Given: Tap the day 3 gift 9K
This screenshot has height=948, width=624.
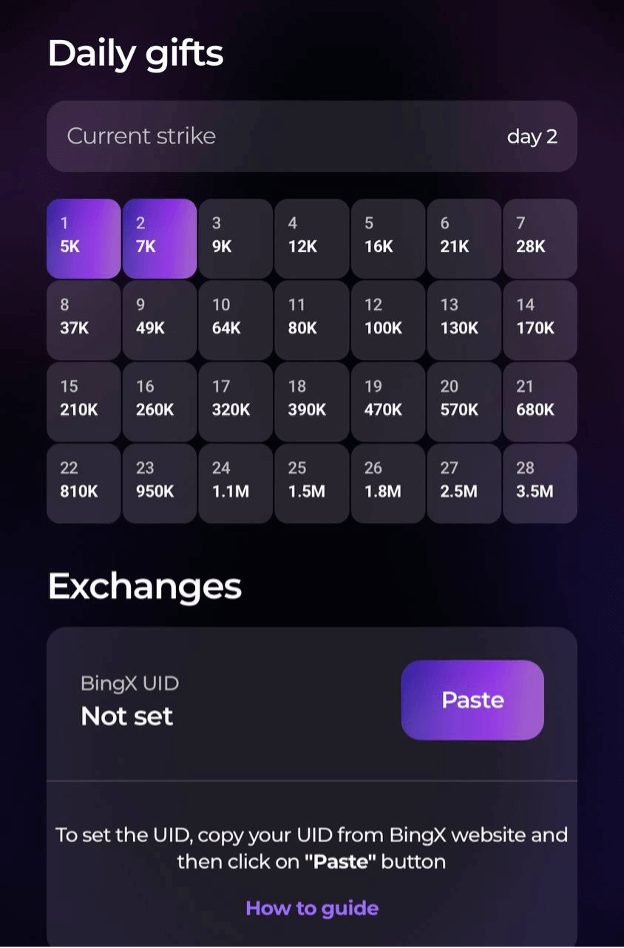Looking at the screenshot, I should pos(236,238).
